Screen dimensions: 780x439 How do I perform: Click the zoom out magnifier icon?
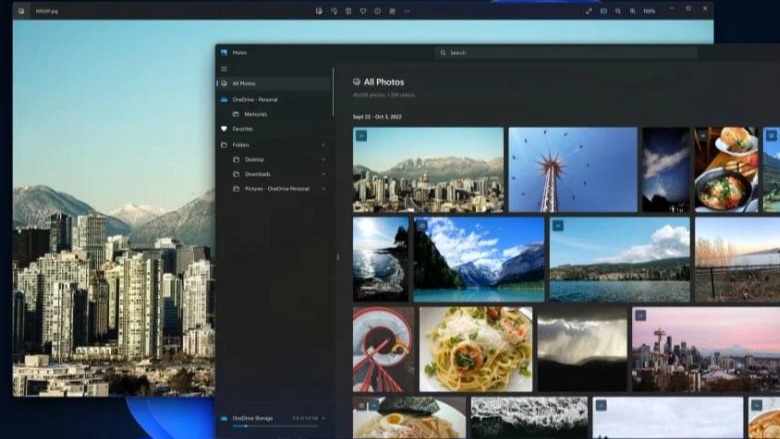(x=618, y=11)
